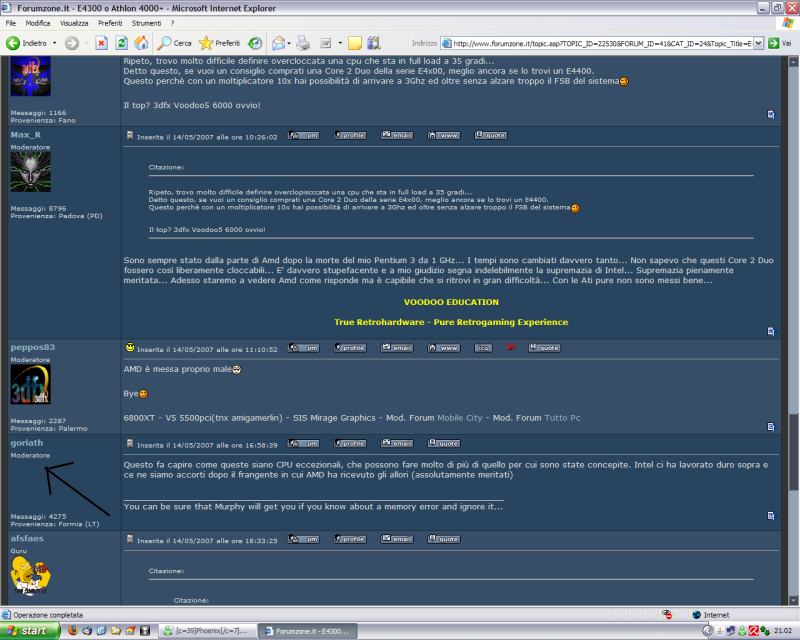Open the afsfaes username link
This screenshot has width=800, height=640.
coord(27,538)
